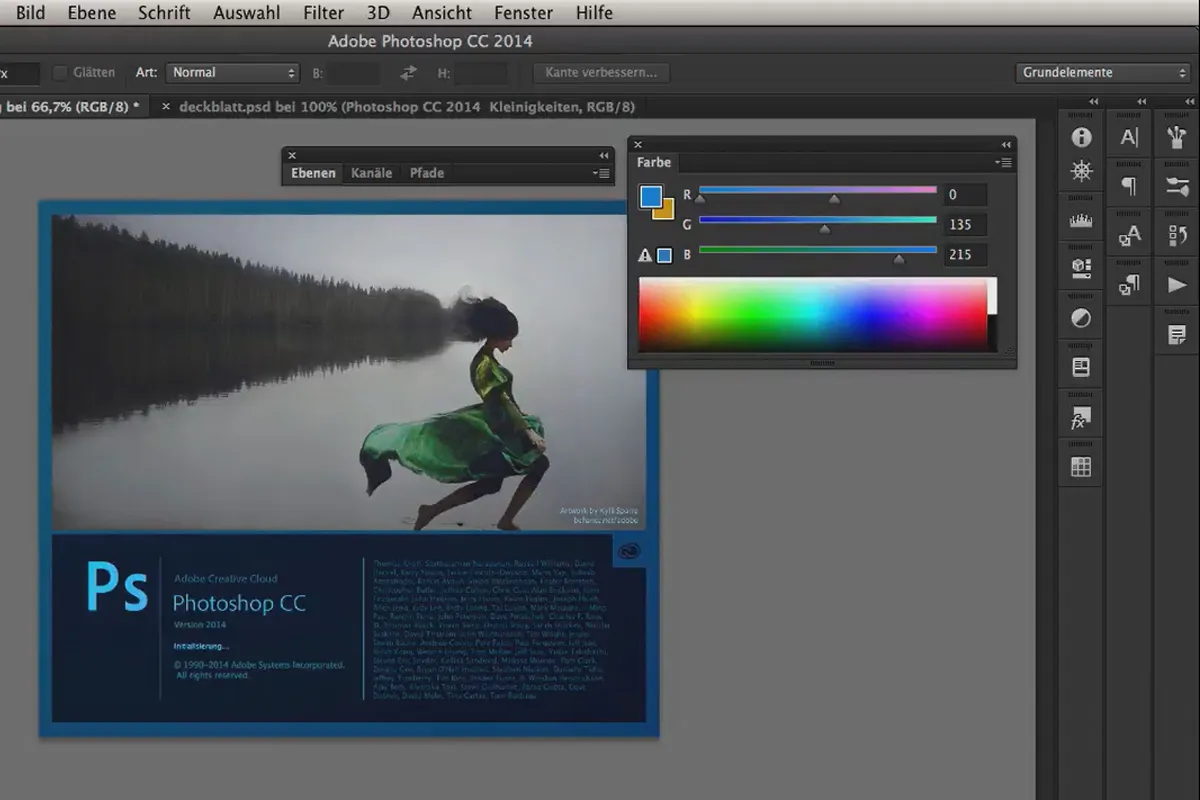Click the small blue gamut-safe color swatch
Image resolution: width=1200 pixels, height=800 pixels.
(x=664, y=256)
